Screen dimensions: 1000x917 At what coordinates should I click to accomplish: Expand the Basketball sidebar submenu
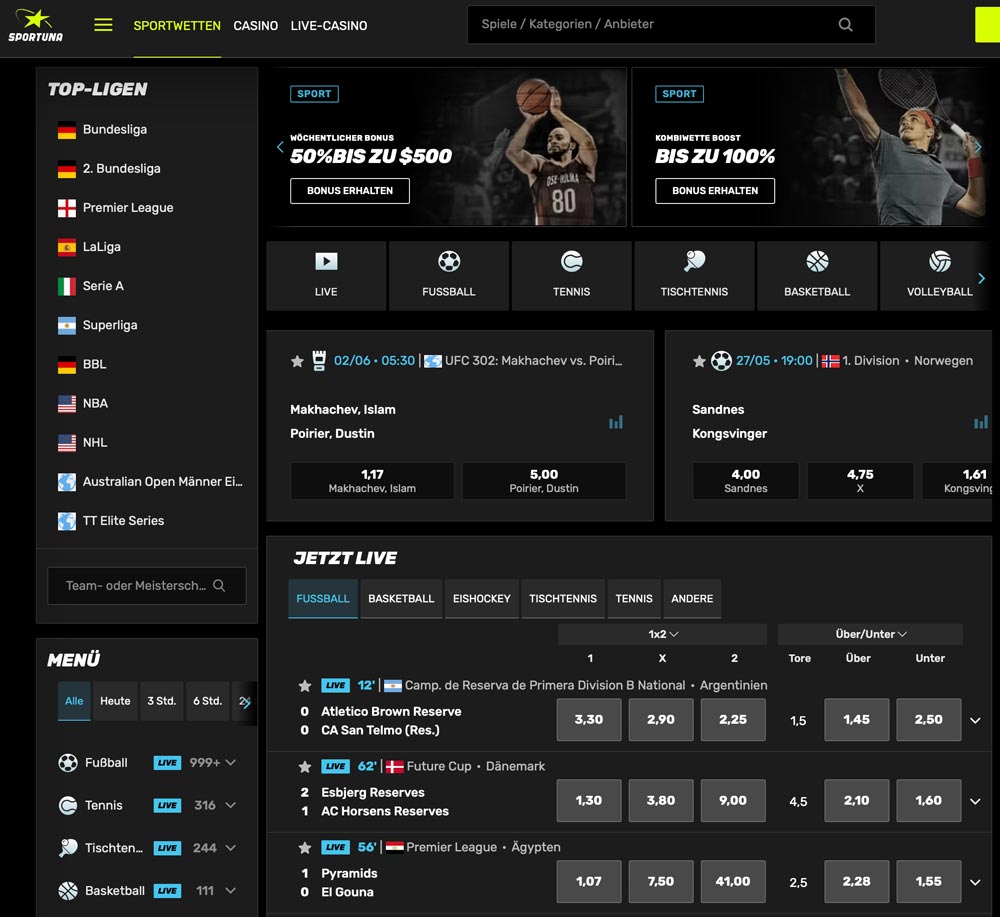click(x=231, y=891)
